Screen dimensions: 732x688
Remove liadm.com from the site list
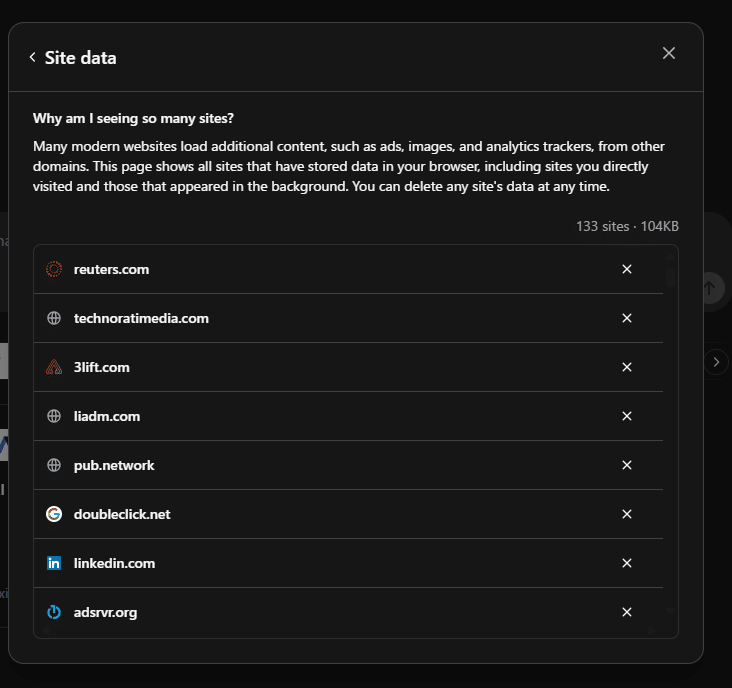(626, 416)
